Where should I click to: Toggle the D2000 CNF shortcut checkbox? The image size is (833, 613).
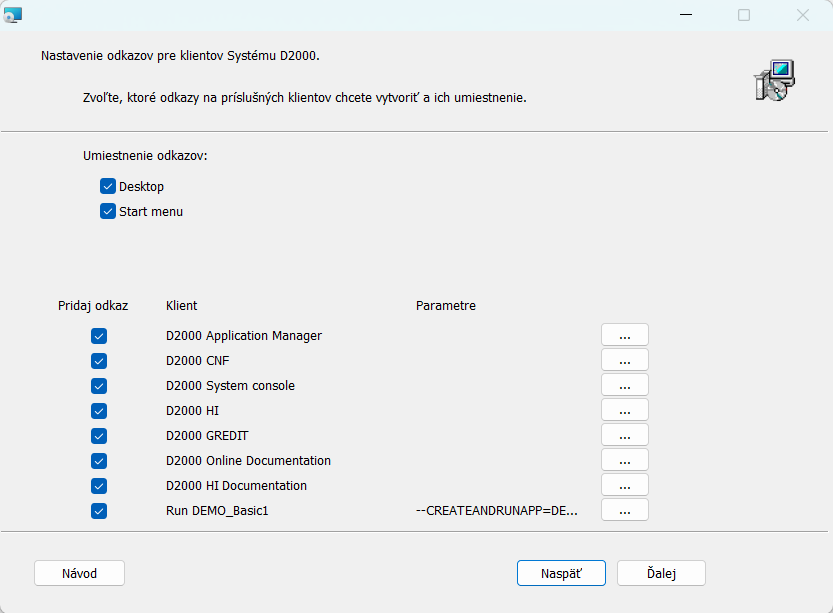pos(99,361)
